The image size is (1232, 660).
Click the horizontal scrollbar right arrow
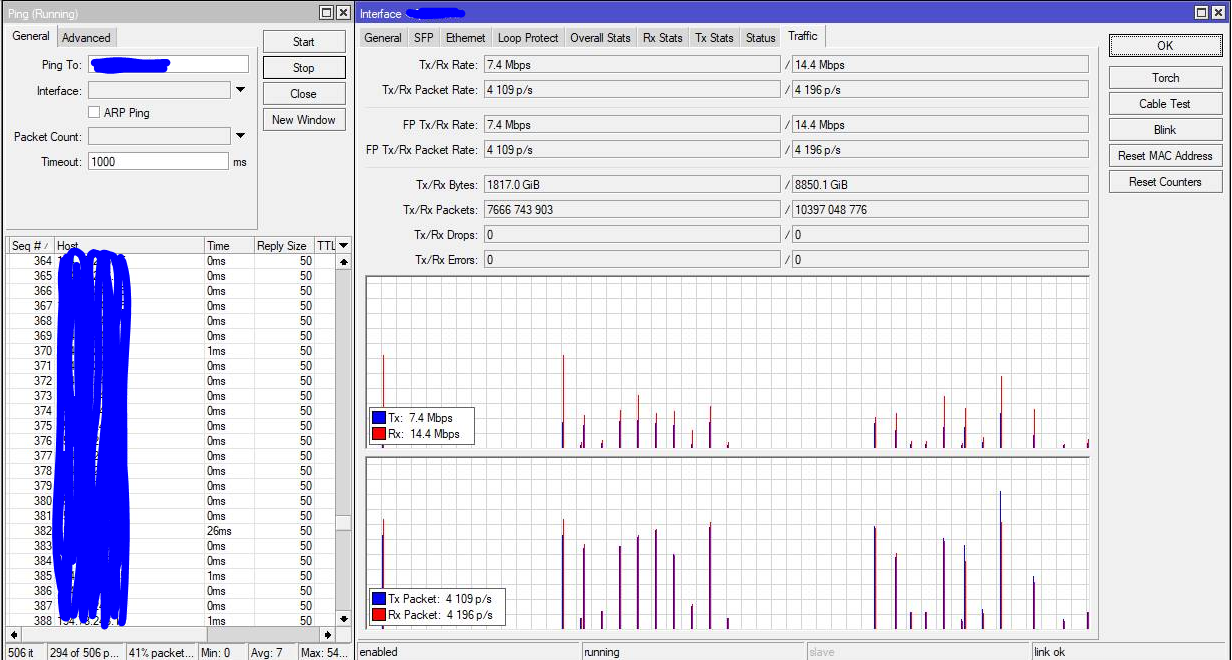(x=328, y=635)
